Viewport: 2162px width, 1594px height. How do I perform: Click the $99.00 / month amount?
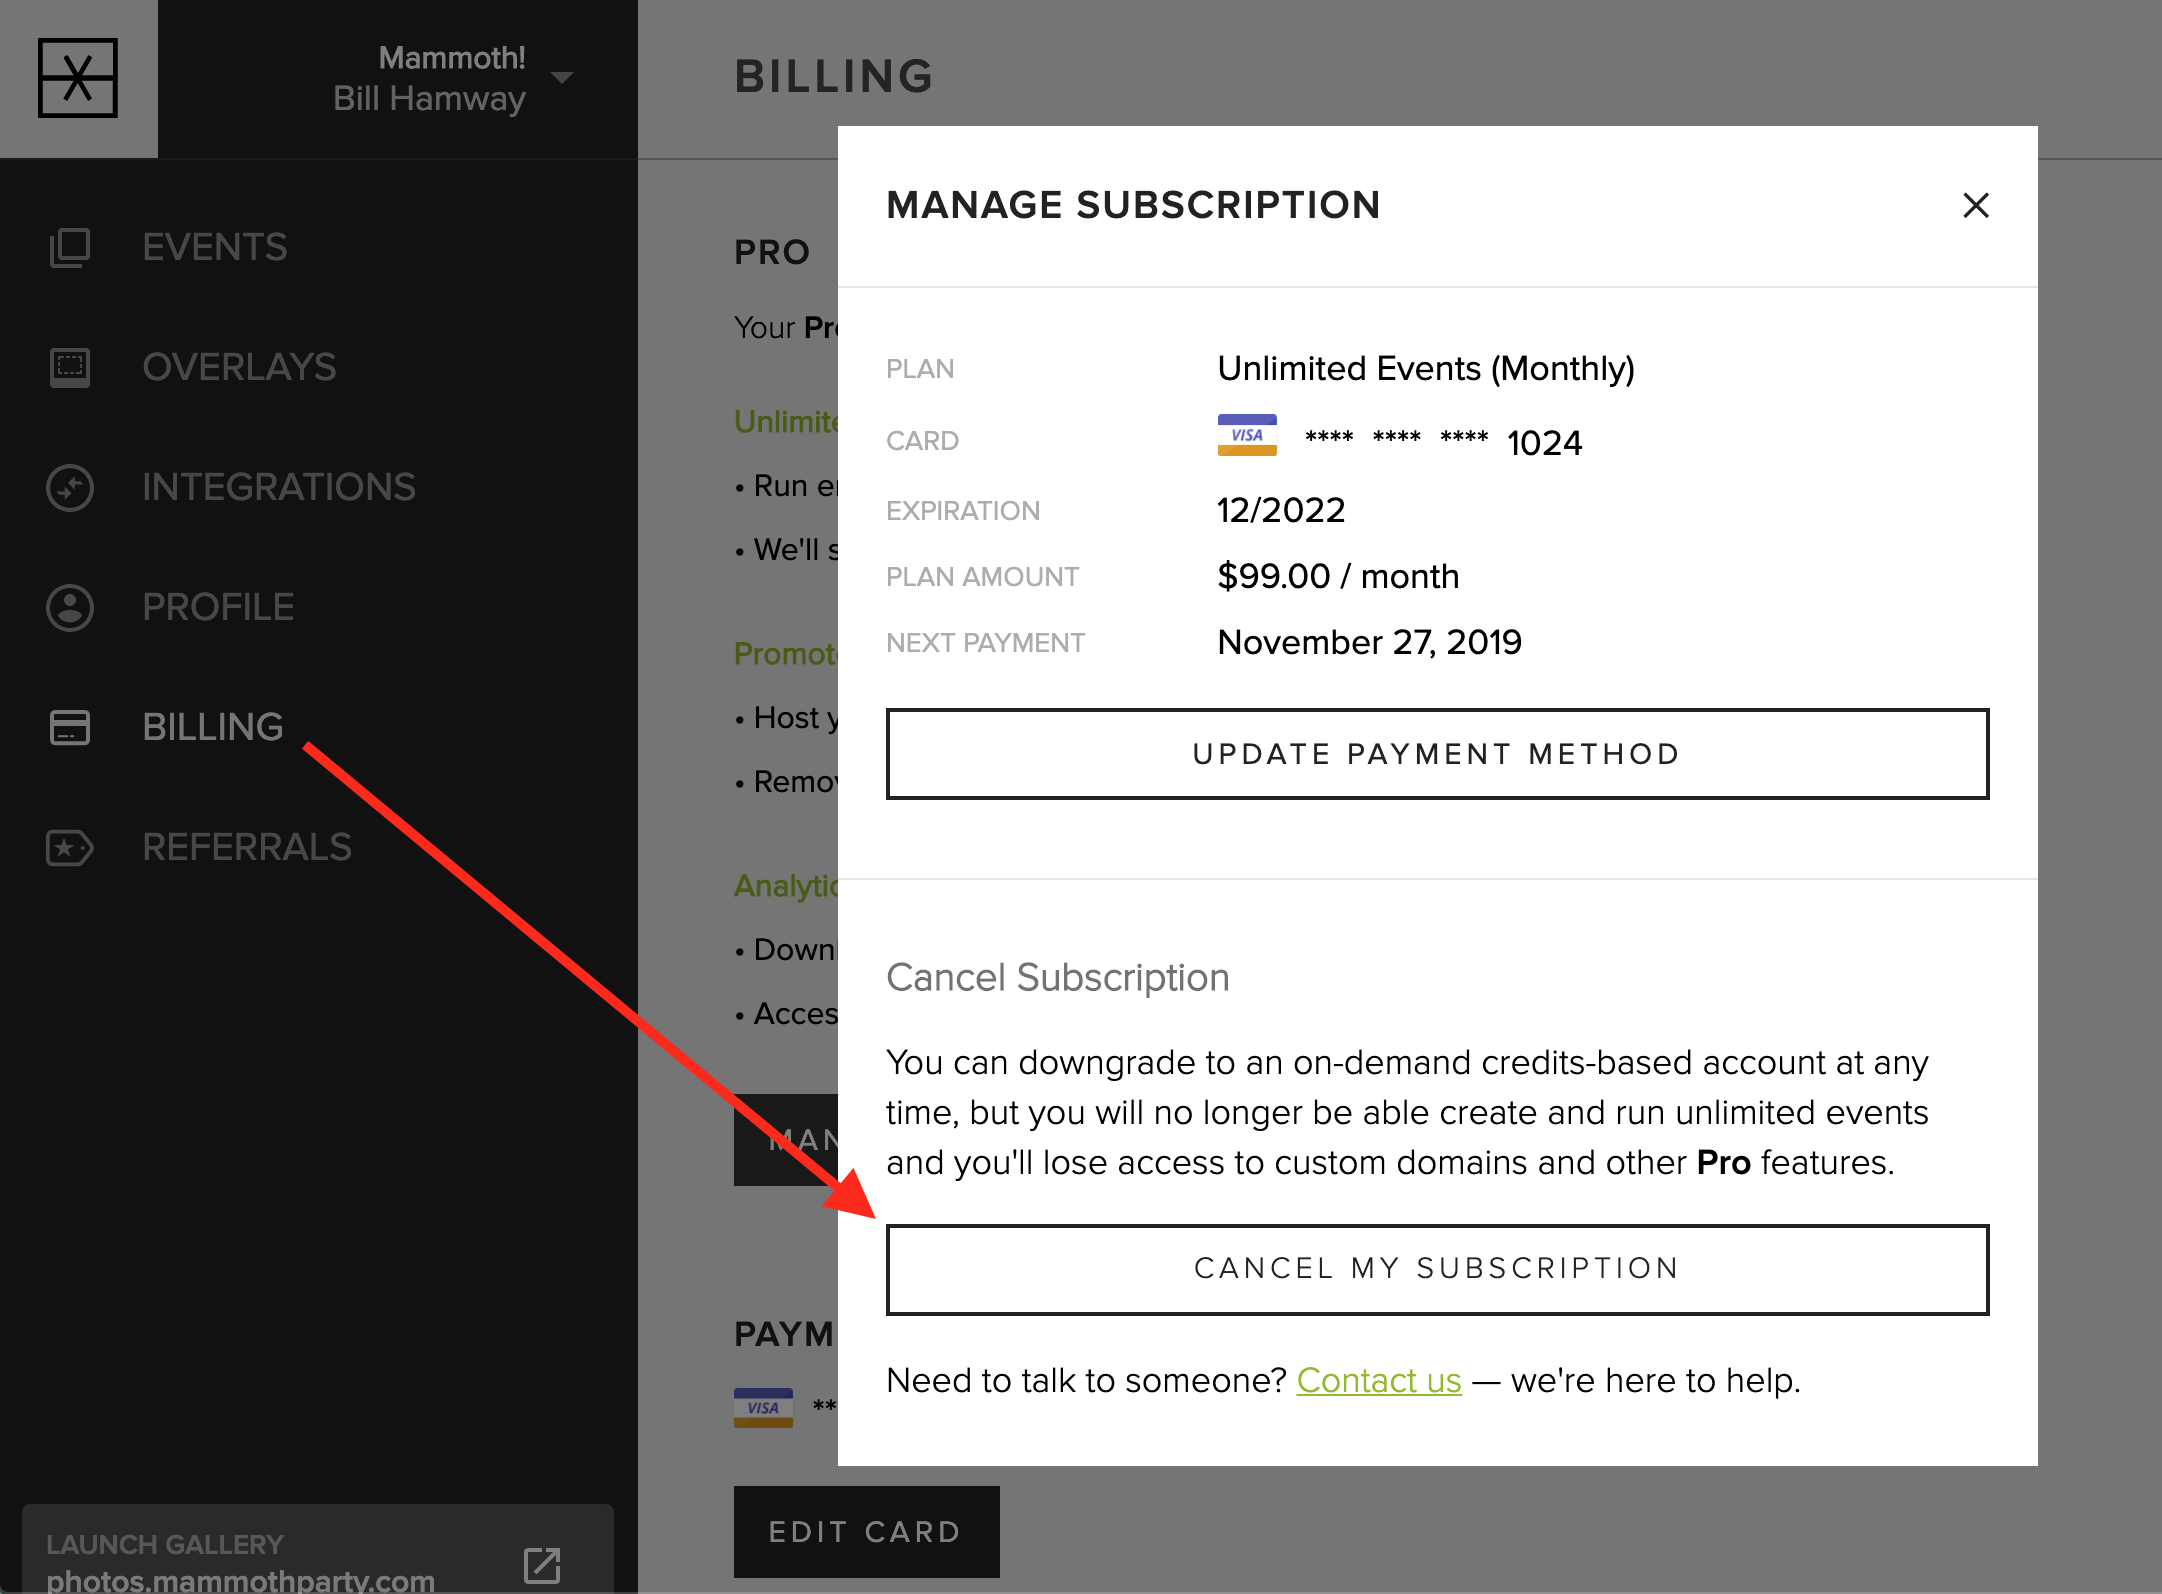point(1338,576)
